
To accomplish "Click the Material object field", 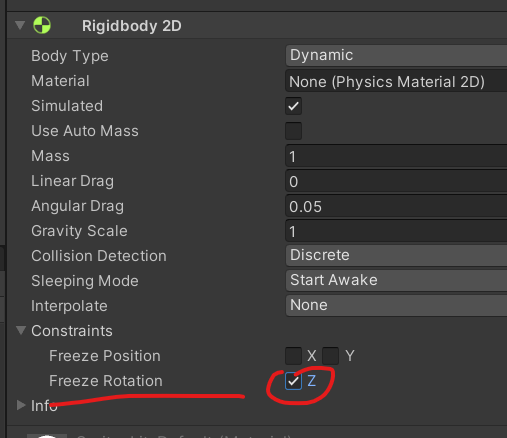I will pos(396,81).
